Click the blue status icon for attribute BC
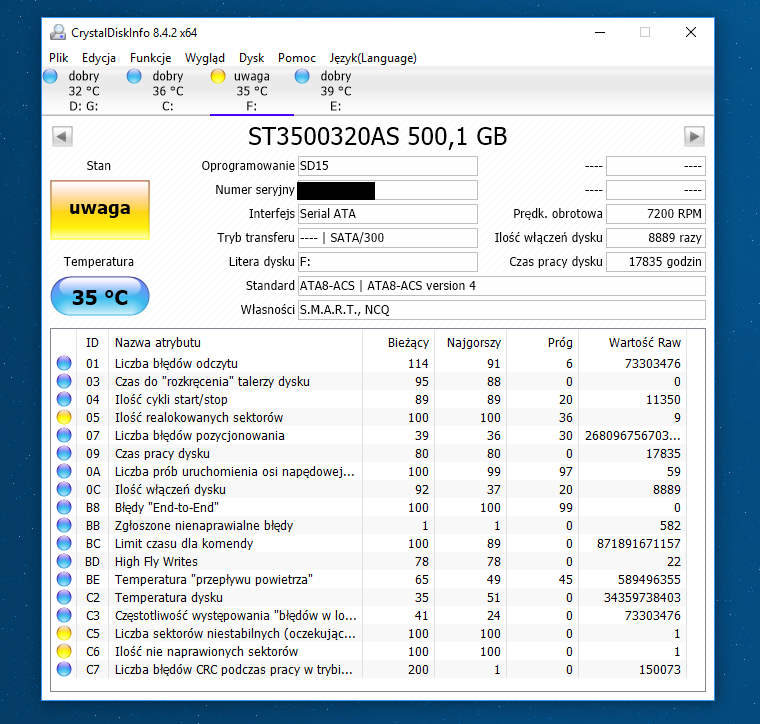The height and width of the screenshot is (724, 760). [64, 543]
